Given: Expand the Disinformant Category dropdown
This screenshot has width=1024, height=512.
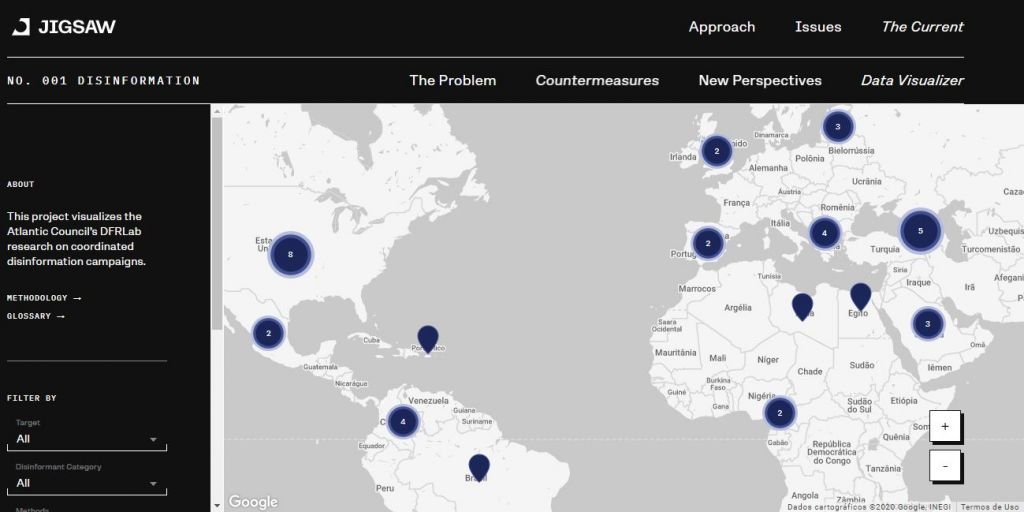Looking at the screenshot, I should tap(87, 483).
